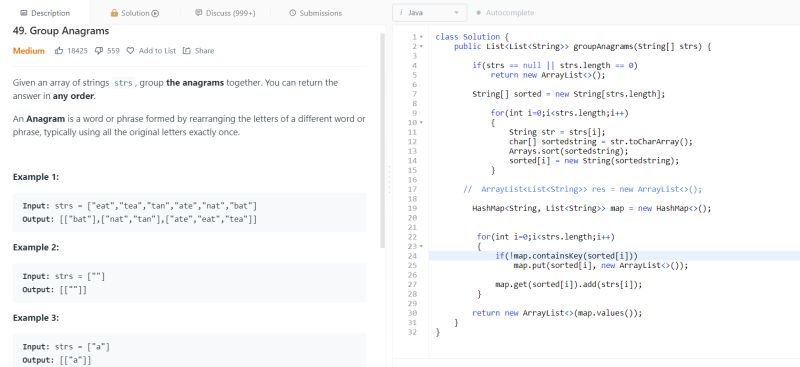Click the heart Add to List icon

[130, 51]
